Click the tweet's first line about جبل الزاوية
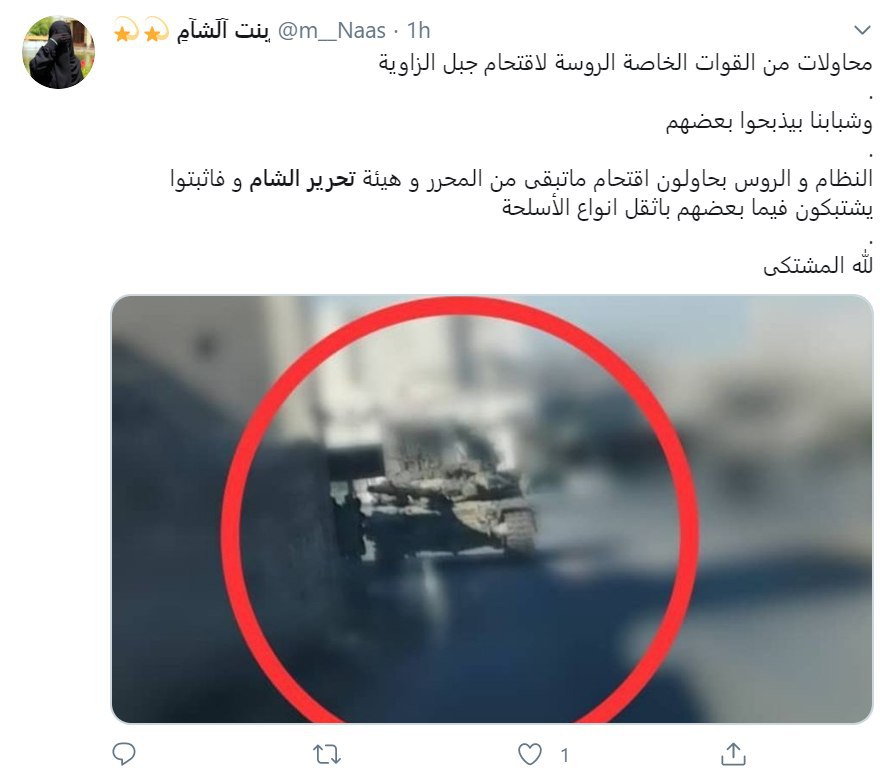Screen dimensions: 880x771 coord(625,63)
